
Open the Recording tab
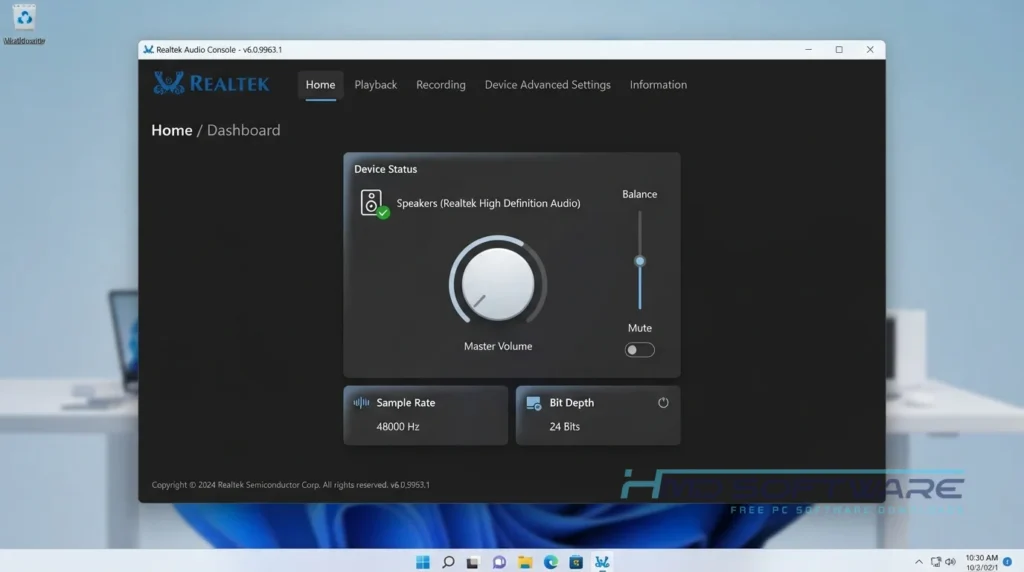click(x=441, y=85)
